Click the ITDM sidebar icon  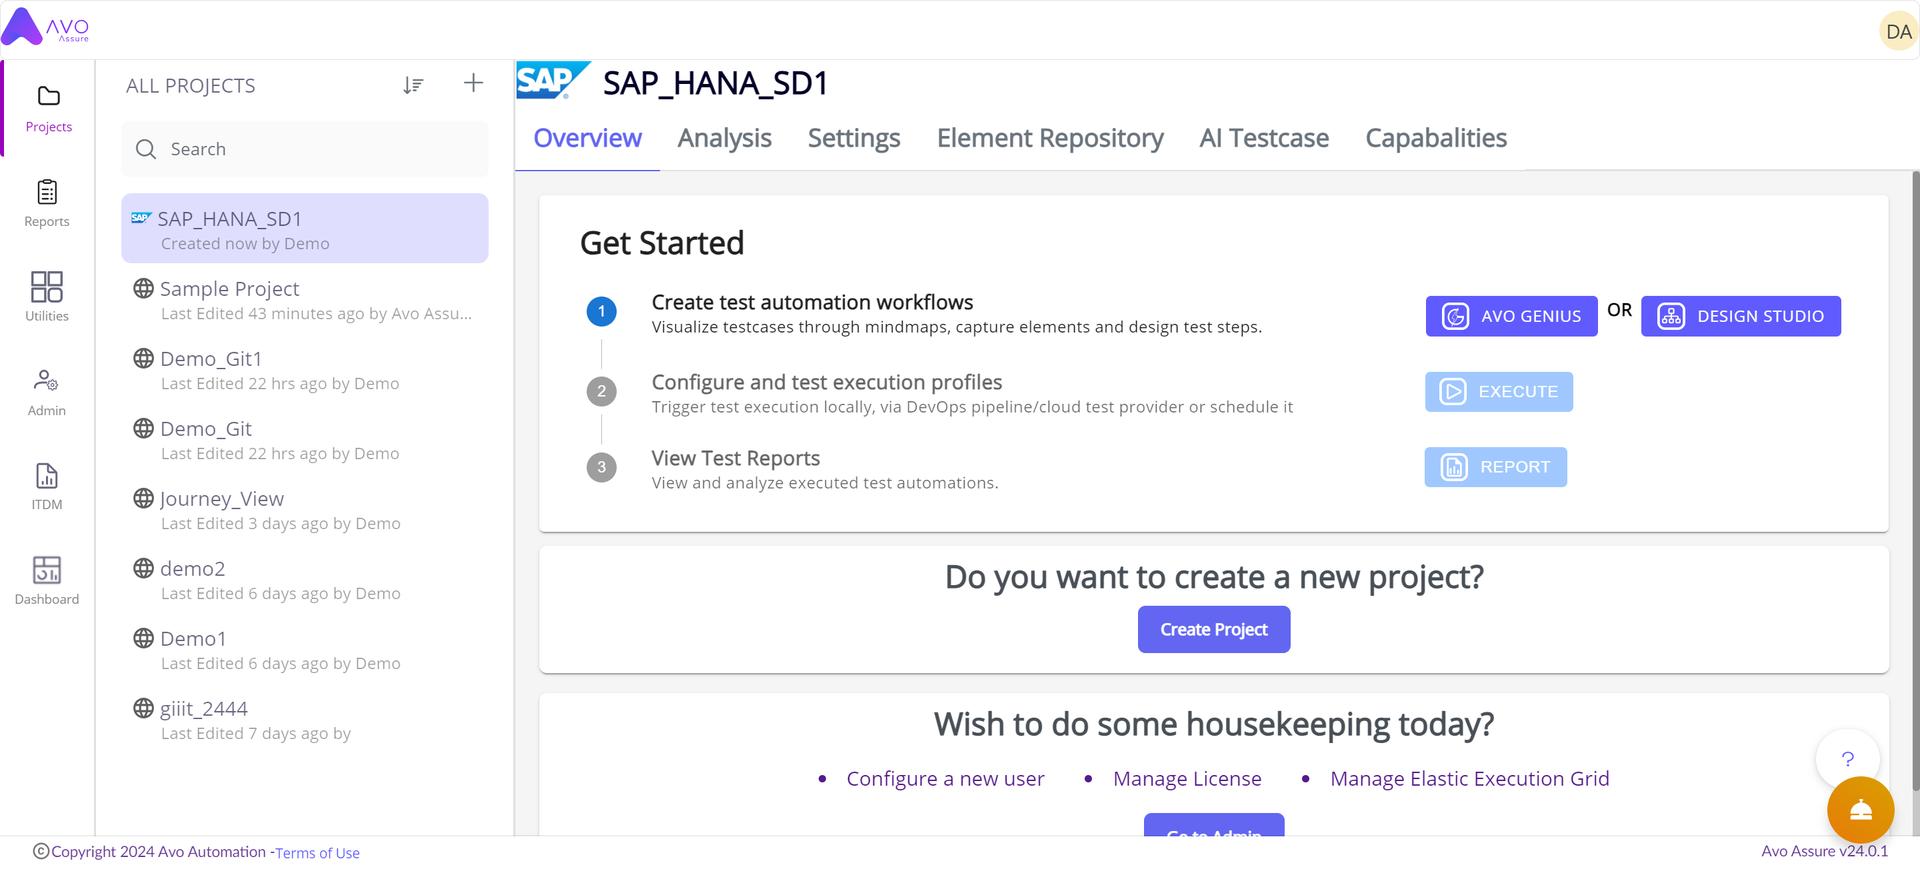46,485
